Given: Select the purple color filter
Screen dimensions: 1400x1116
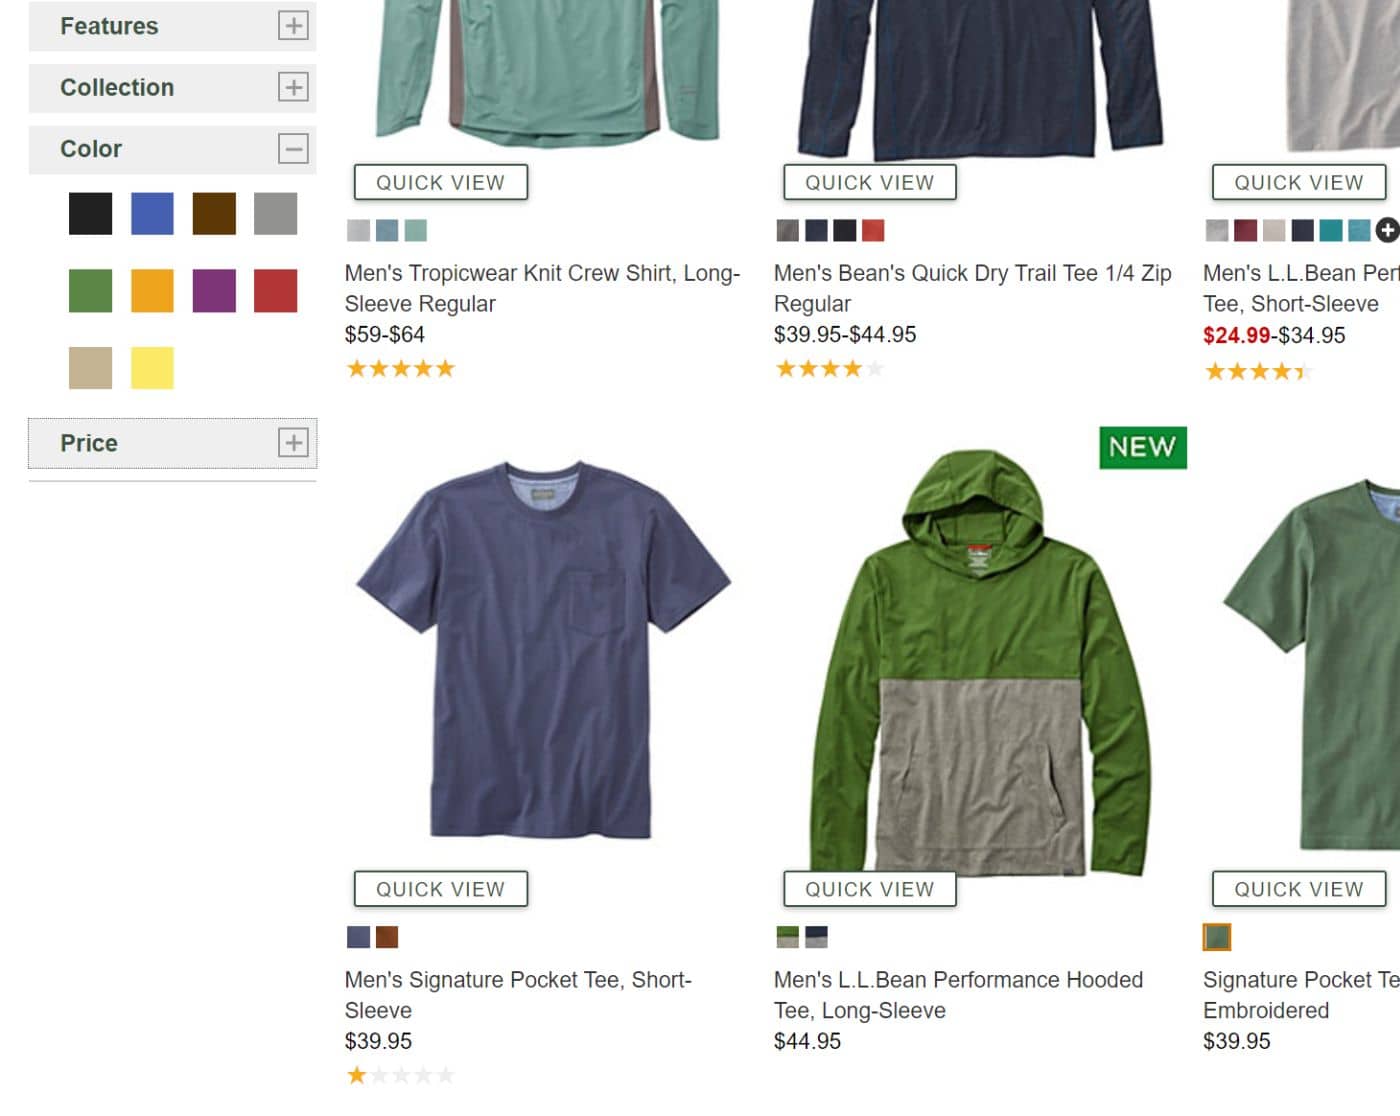Looking at the screenshot, I should click(x=214, y=291).
